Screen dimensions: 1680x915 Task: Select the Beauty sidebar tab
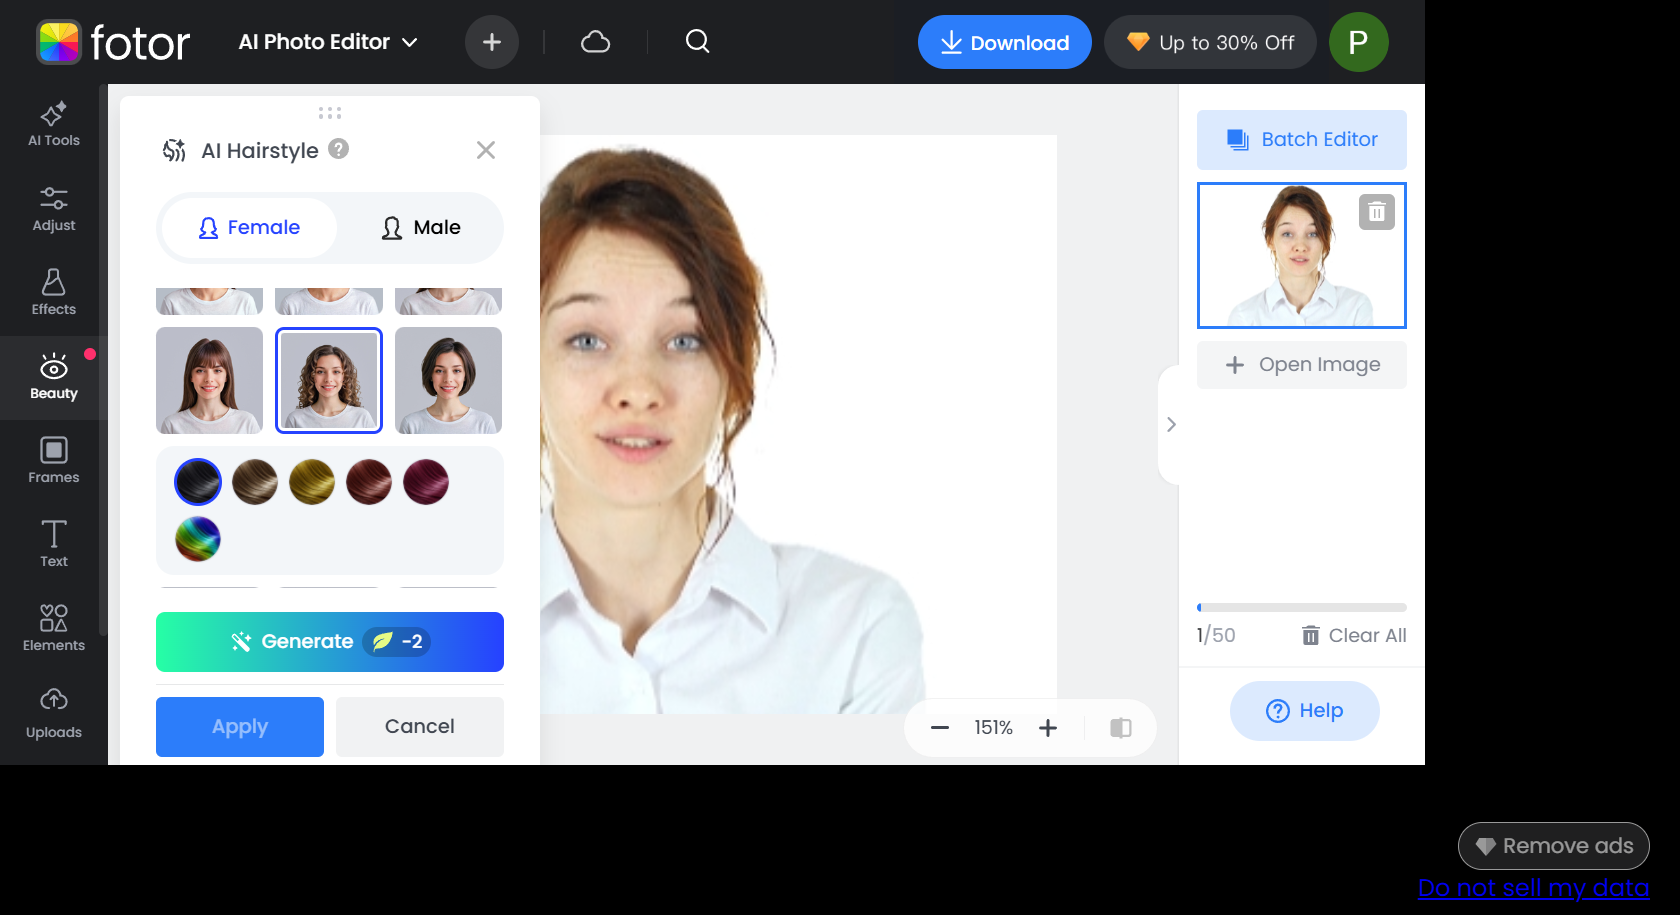coord(54,377)
